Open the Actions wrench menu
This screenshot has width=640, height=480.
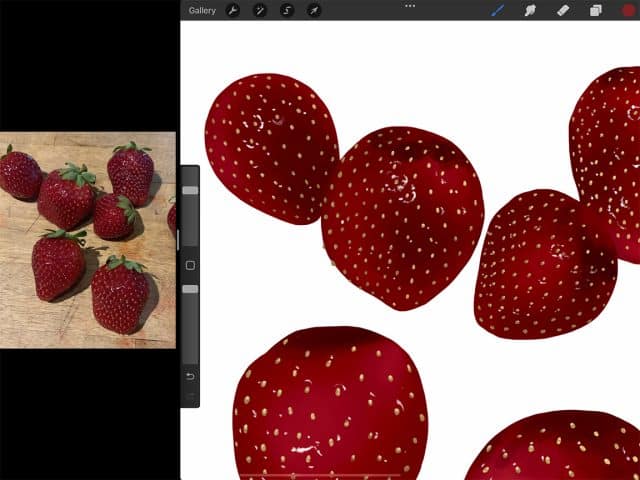(233, 11)
